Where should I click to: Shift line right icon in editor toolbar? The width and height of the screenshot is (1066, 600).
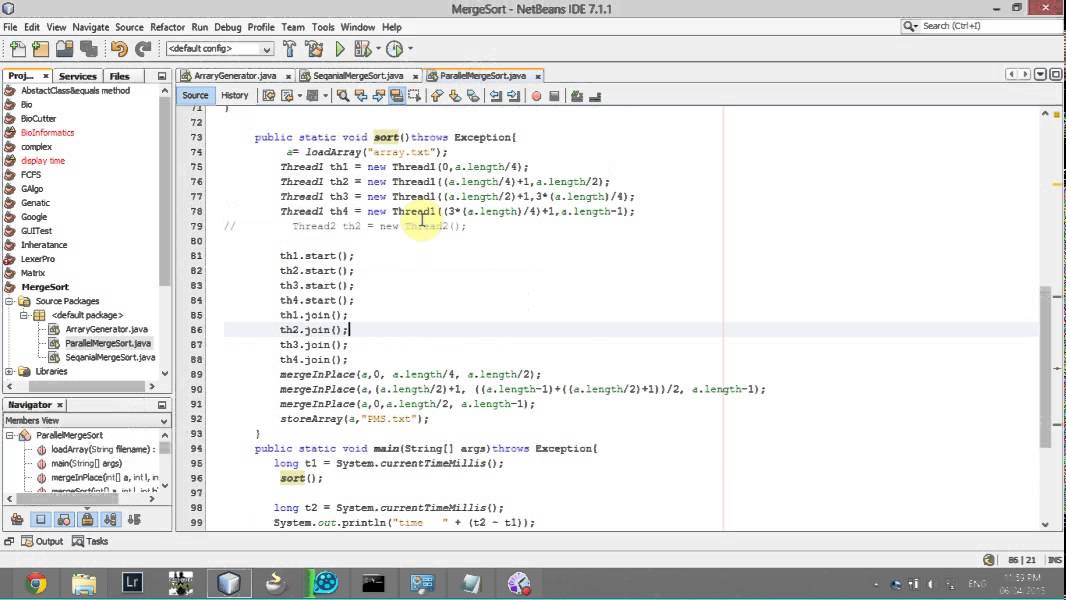point(513,96)
